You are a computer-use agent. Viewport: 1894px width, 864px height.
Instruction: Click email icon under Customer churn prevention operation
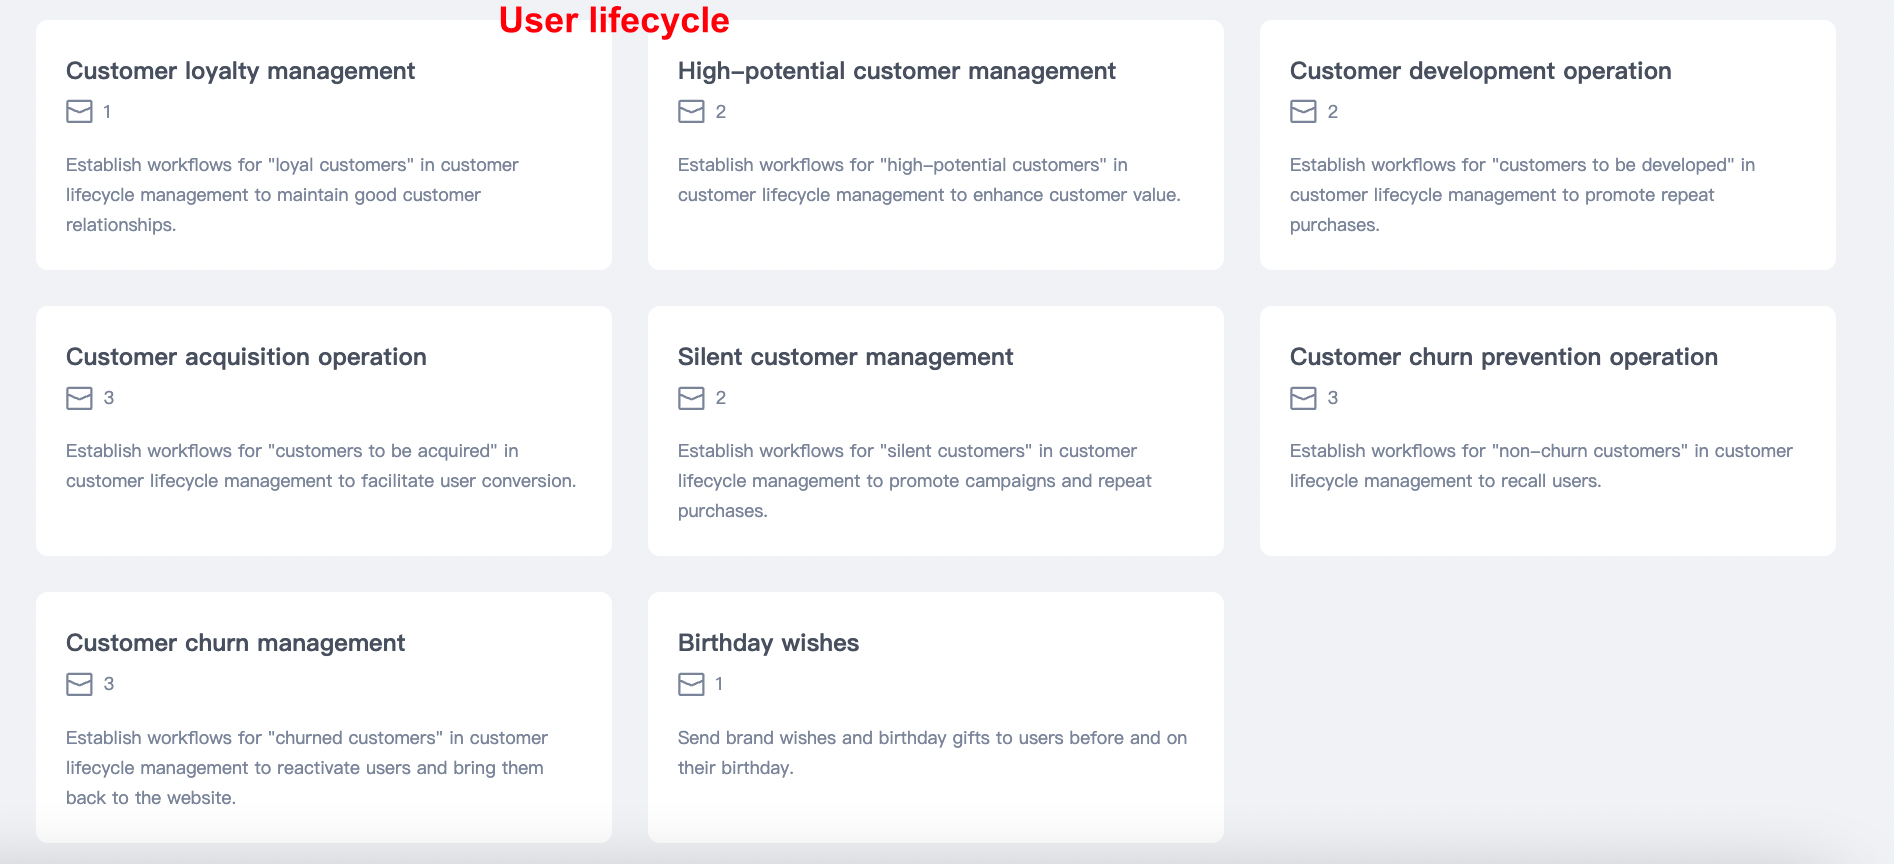click(1303, 398)
